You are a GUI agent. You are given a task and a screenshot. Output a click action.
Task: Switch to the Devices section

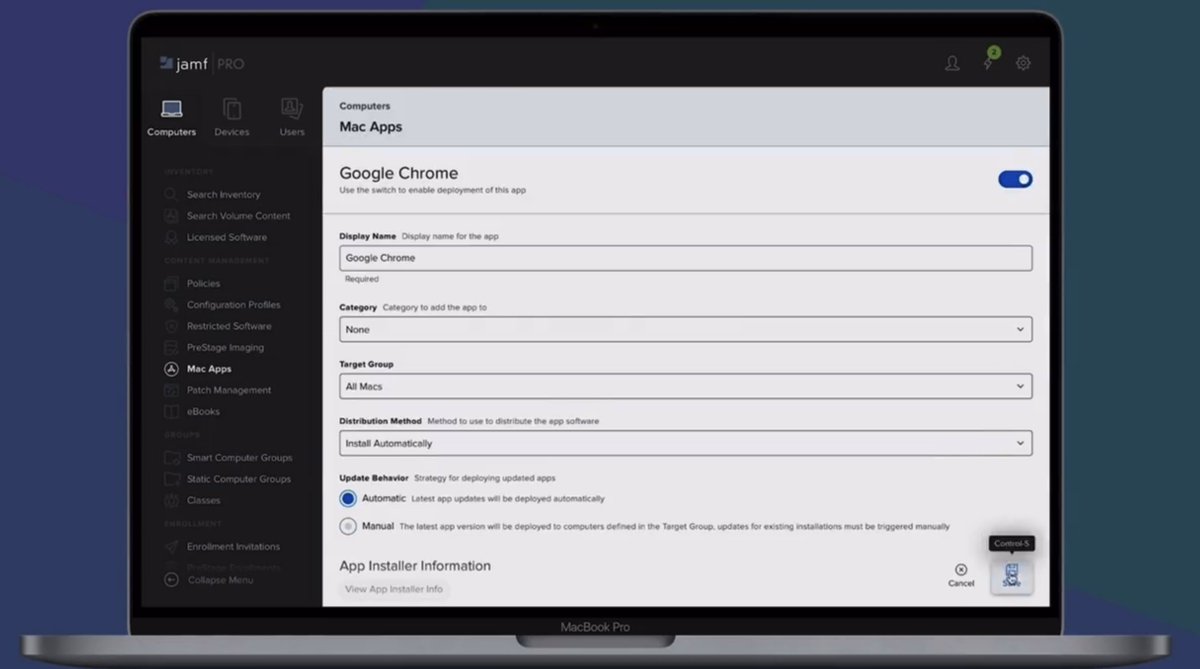(231, 118)
